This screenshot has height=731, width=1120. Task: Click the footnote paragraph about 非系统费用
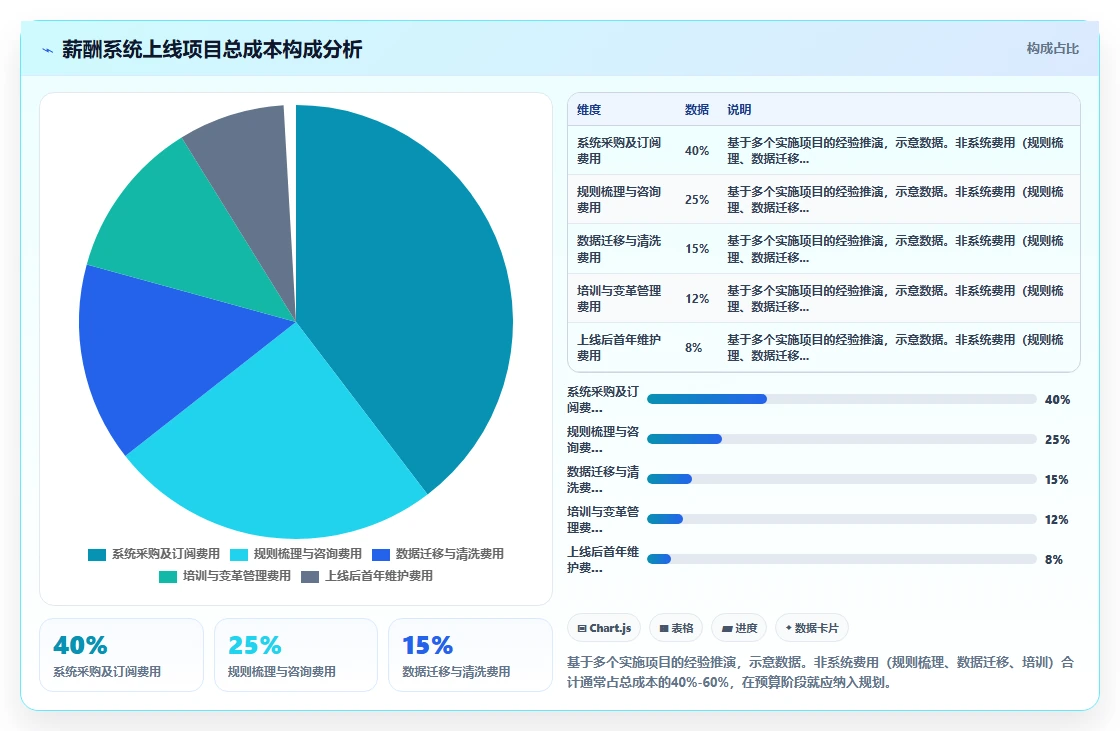click(x=820, y=672)
